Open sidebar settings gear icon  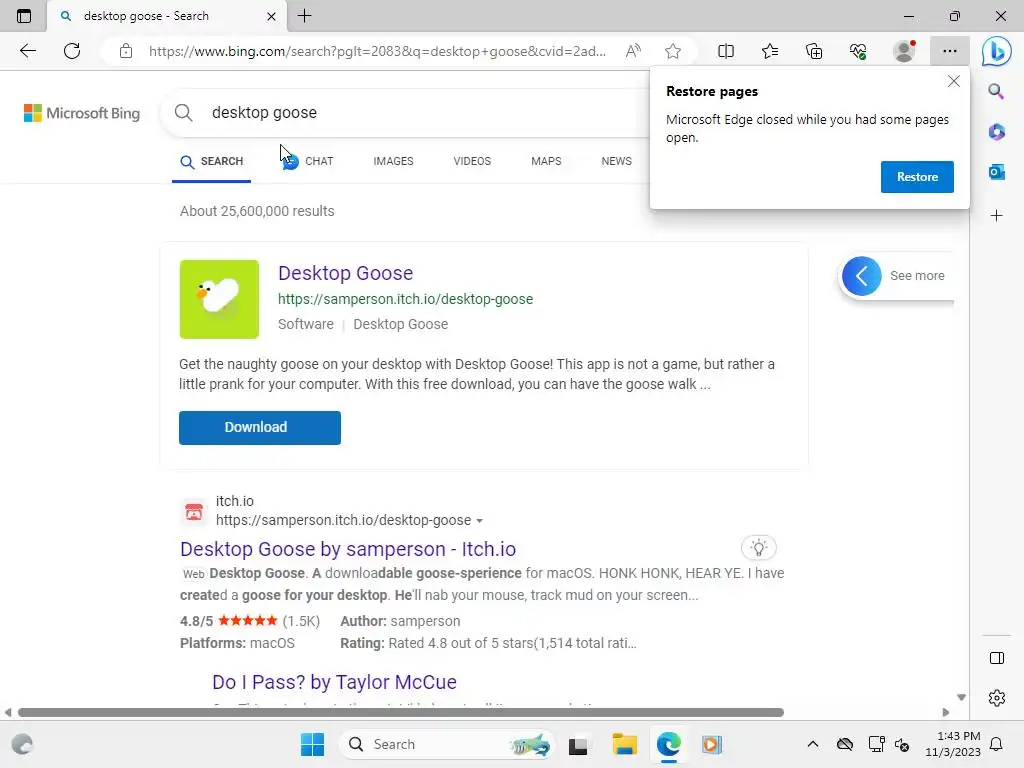click(997, 698)
